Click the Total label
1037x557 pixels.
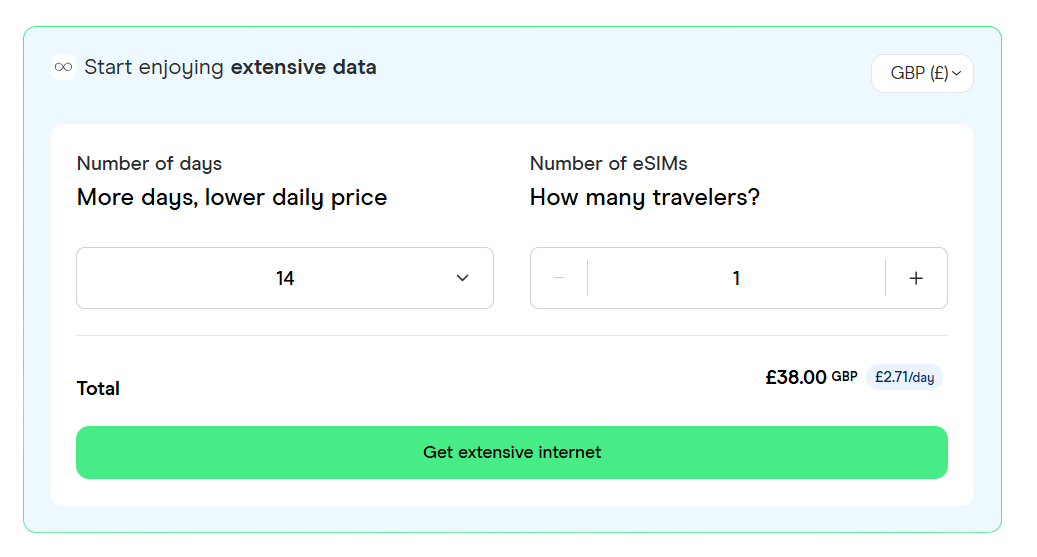point(98,388)
